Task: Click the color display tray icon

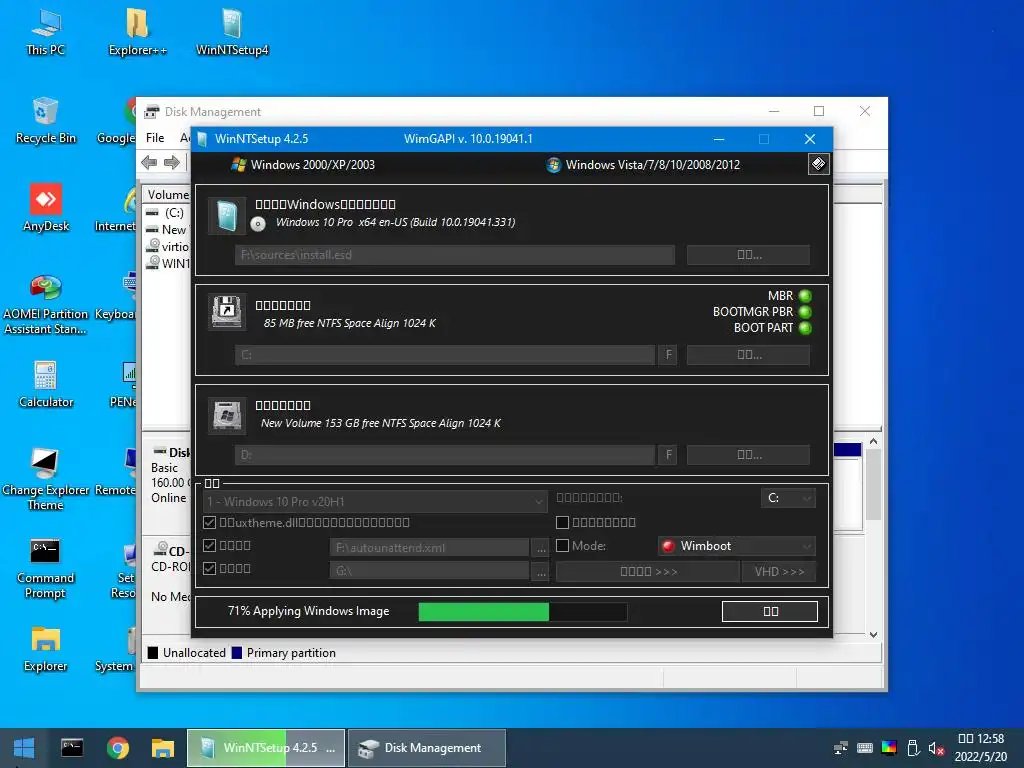Action: (x=889, y=748)
